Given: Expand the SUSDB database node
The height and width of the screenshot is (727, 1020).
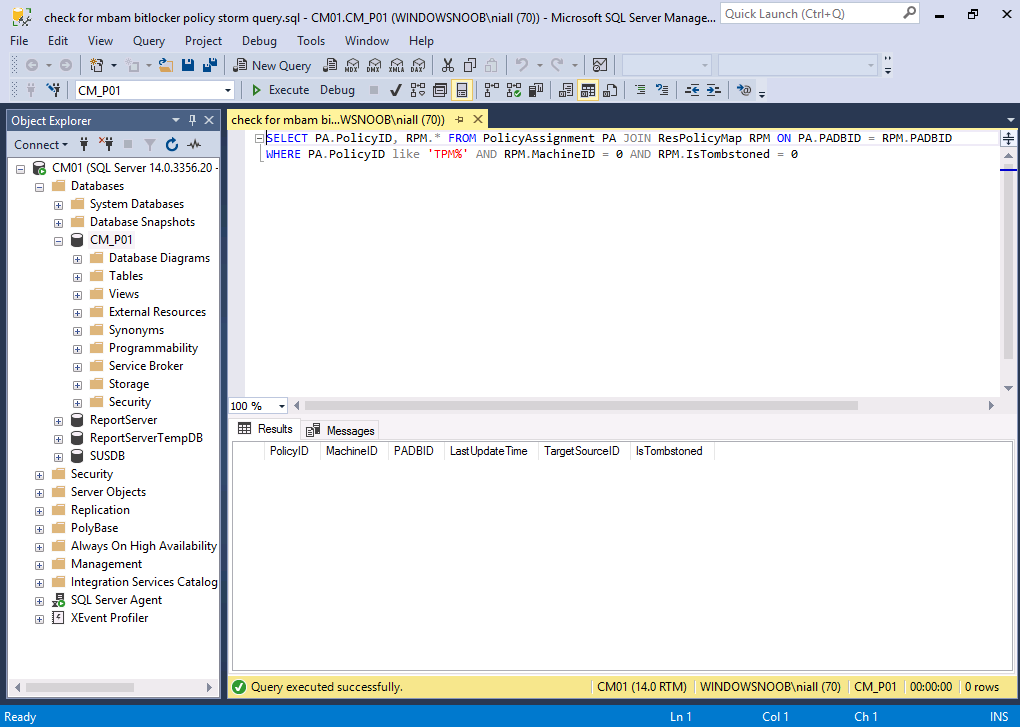Looking at the screenshot, I should pyautogui.click(x=59, y=457).
